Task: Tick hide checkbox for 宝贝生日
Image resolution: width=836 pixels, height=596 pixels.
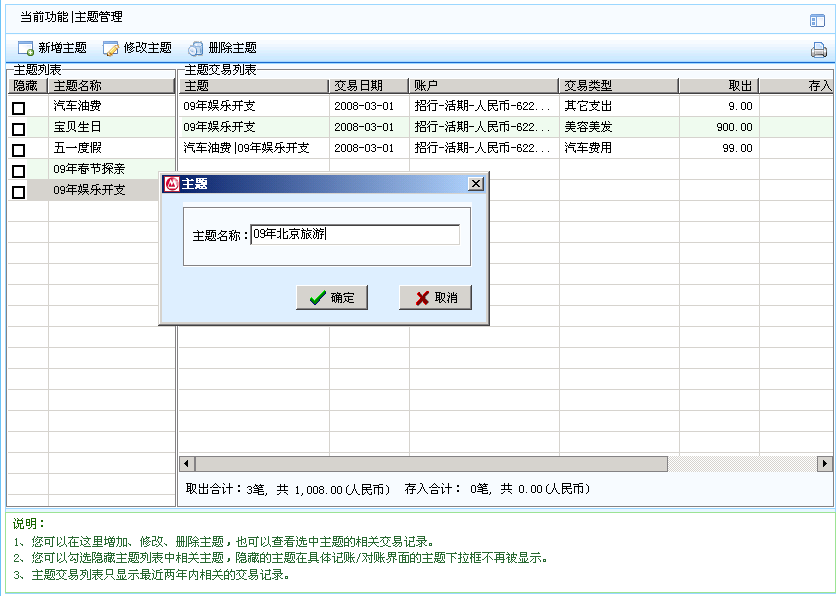Action: (x=18, y=129)
